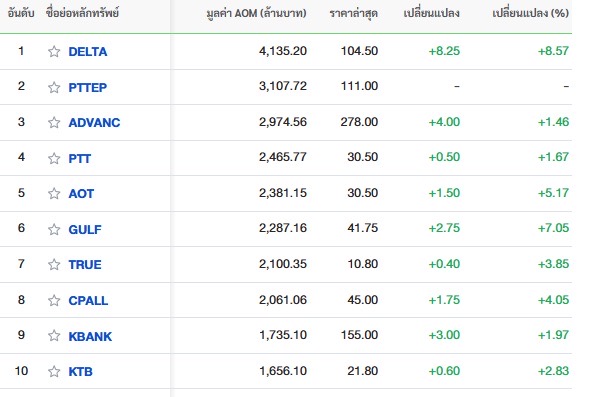Sort by the ราคาล่าสุด column header
Viewport: 591px width, 397px height.
(x=354, y=14)
